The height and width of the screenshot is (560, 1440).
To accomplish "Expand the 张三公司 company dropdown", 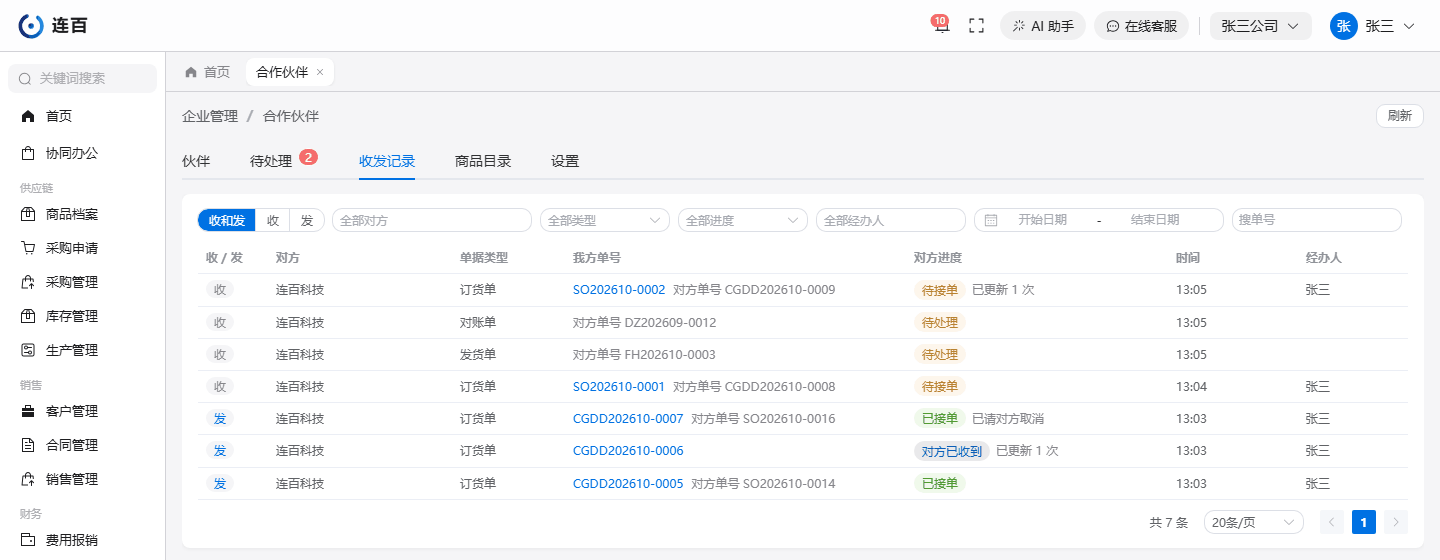I will pyautogui.click(x=1260, y=26).
